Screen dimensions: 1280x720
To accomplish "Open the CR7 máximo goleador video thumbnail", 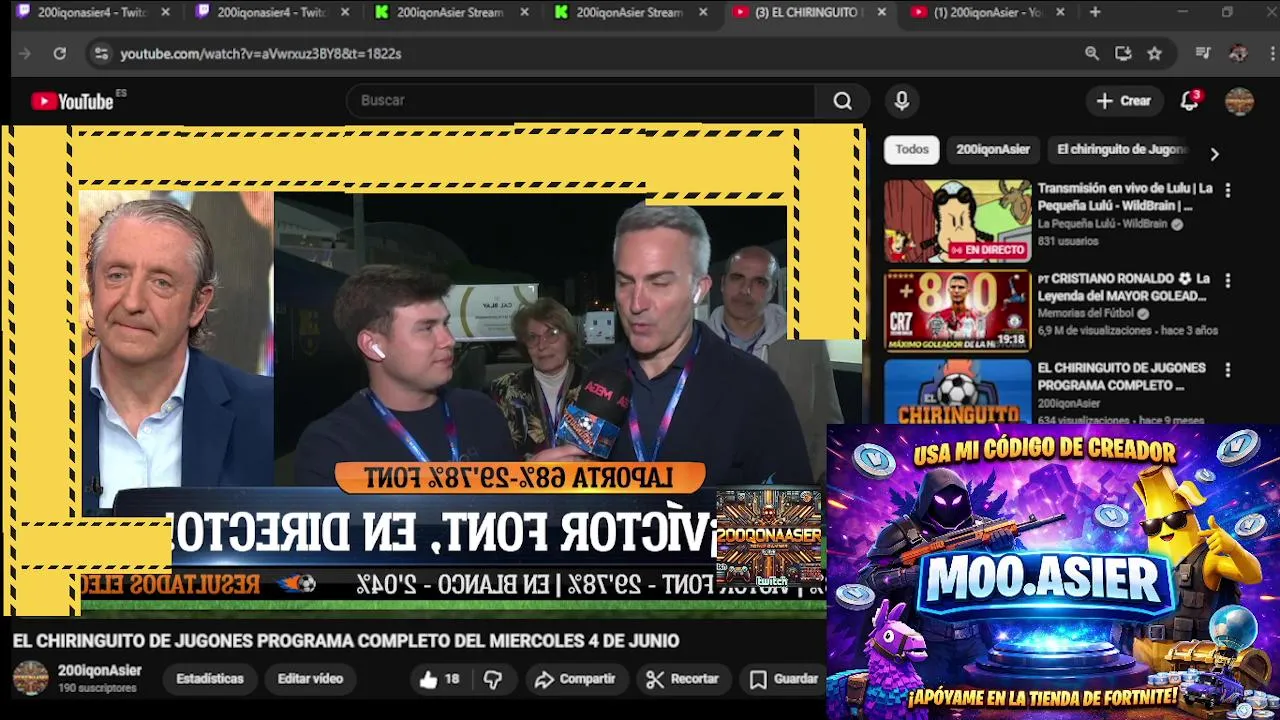I will pos(957,311).
